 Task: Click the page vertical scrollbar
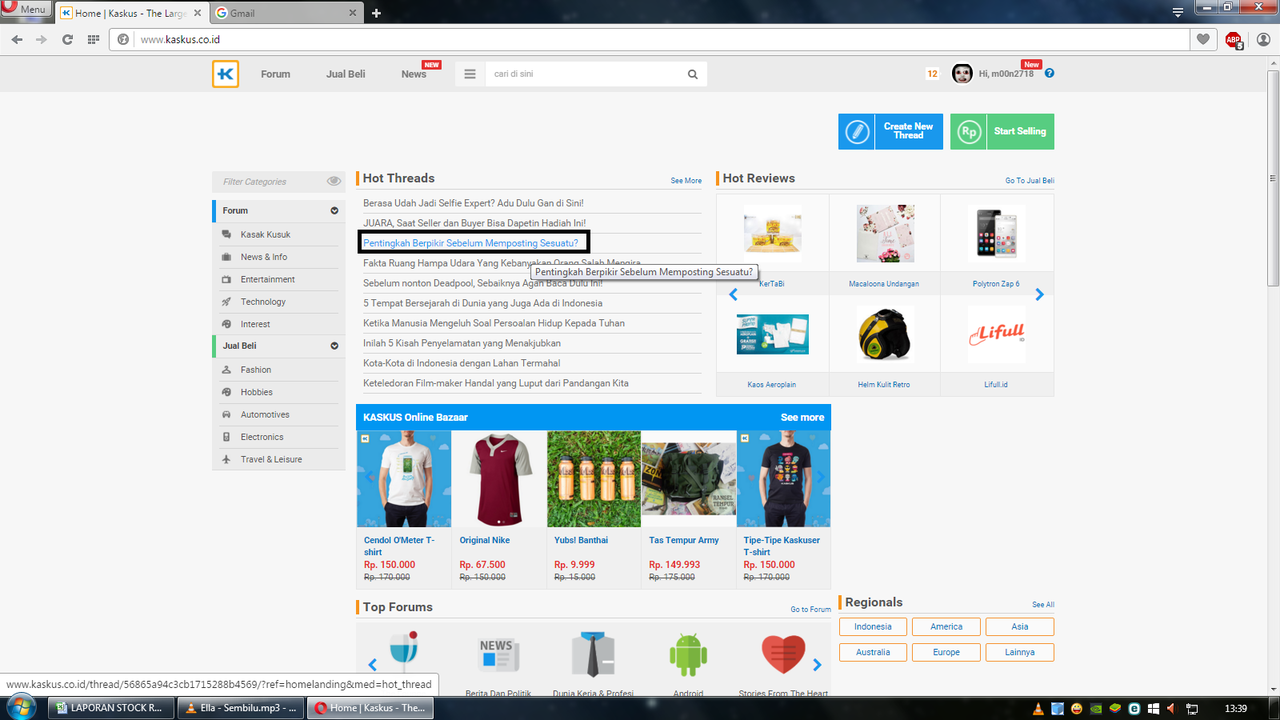pos(1272,180)
